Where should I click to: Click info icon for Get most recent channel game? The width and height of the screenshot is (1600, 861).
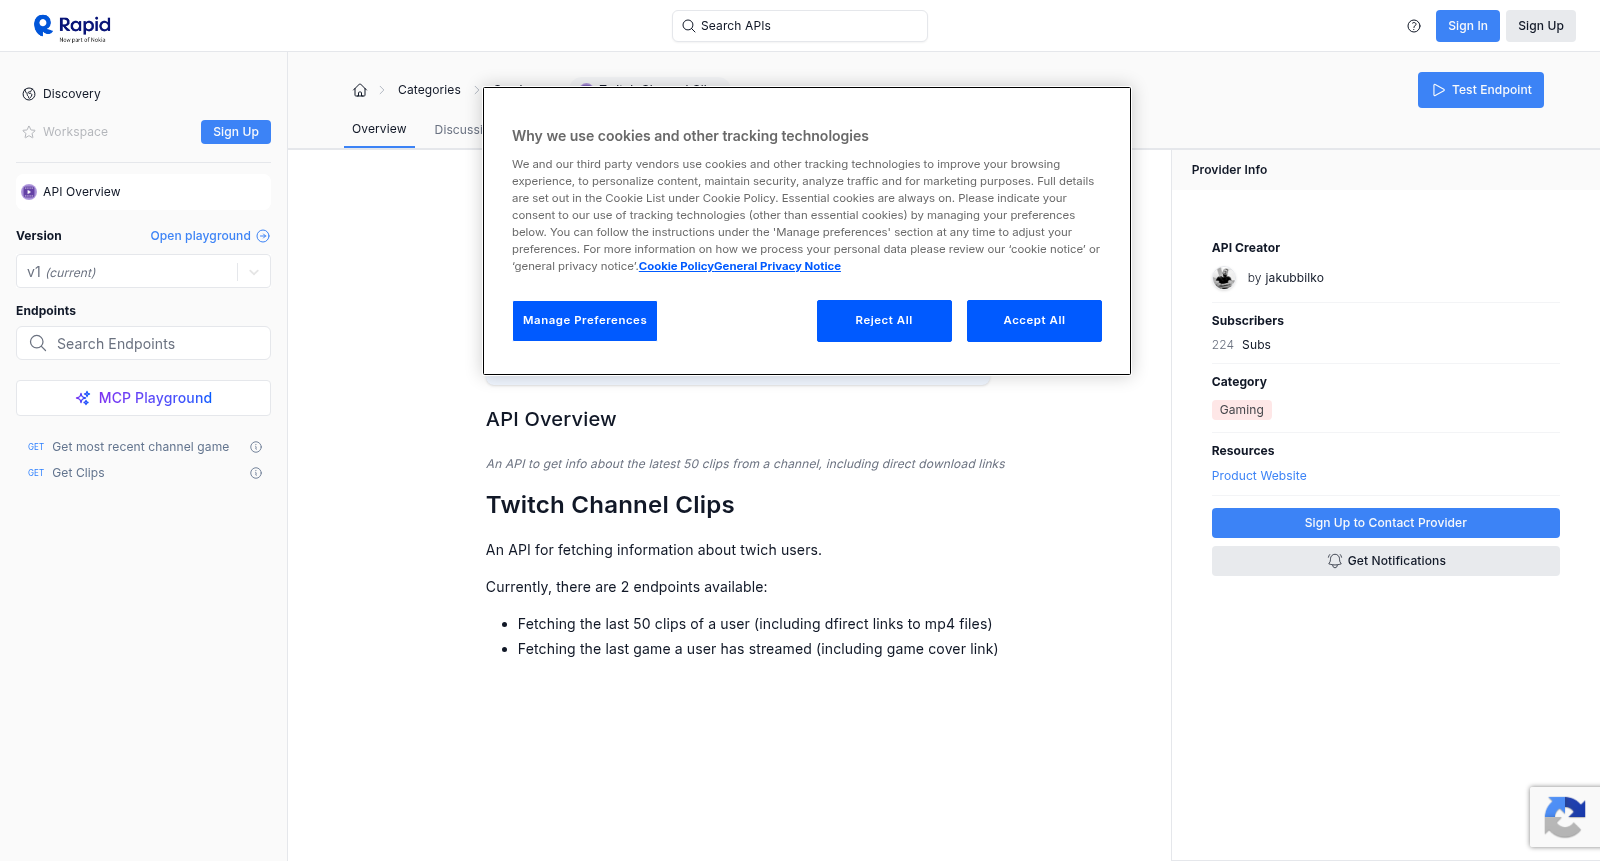coord(256,447)
